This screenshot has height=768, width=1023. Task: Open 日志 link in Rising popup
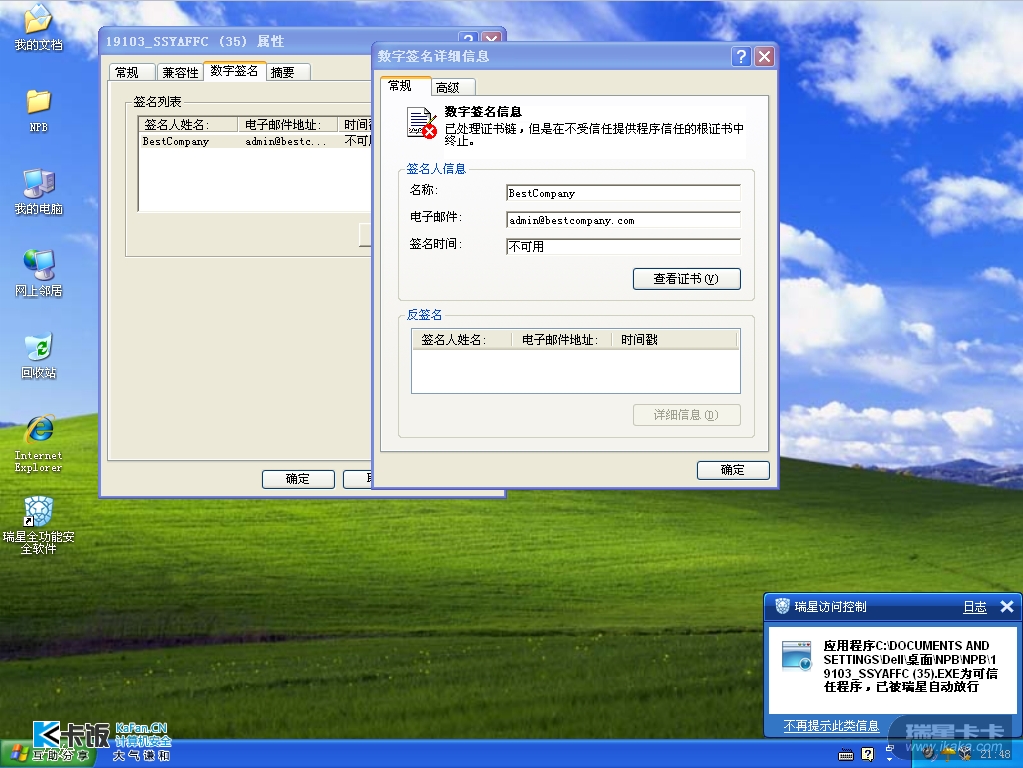[x=975, y=607]
